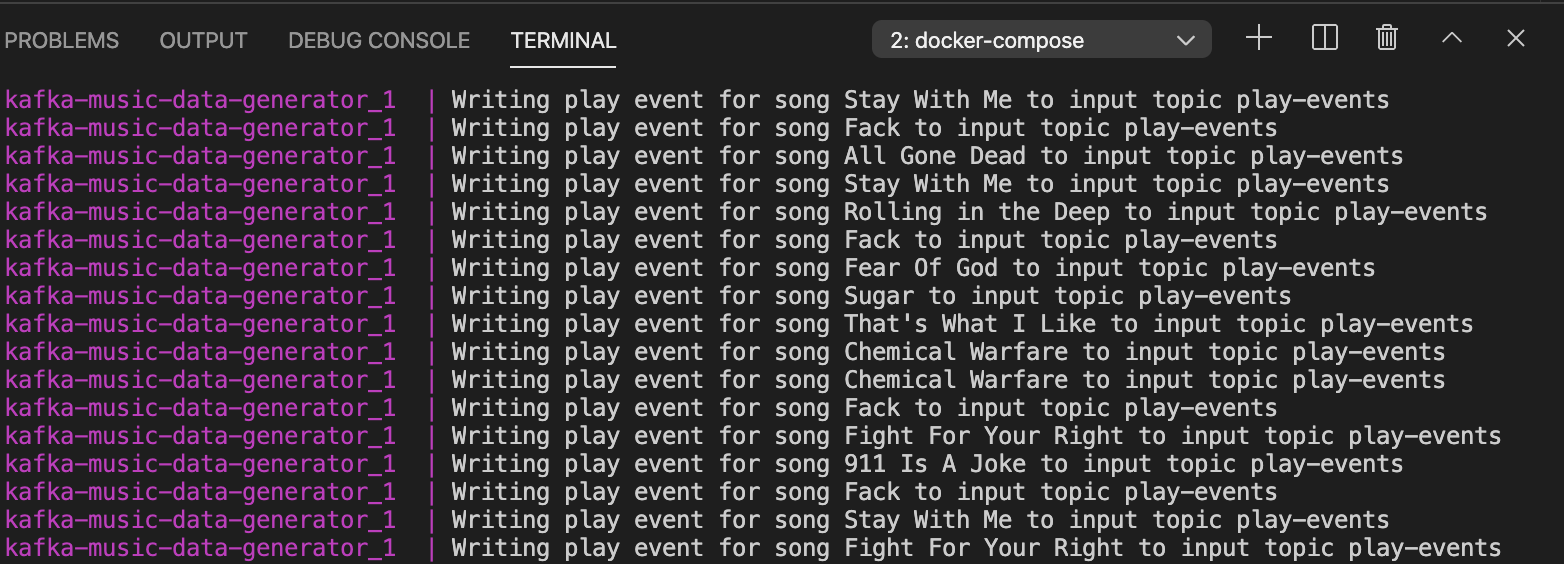This screenshot has width=1564, height=564.
Task: Click the first Chemical Warfare log line
Action: tap(725, 352)
